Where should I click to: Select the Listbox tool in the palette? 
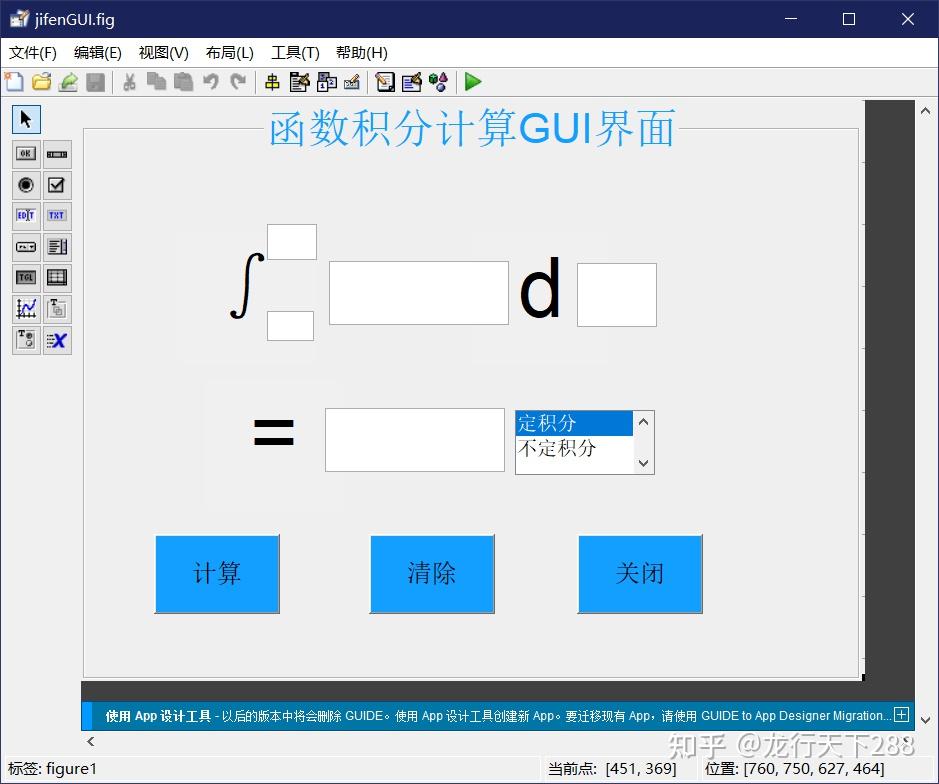57,246
